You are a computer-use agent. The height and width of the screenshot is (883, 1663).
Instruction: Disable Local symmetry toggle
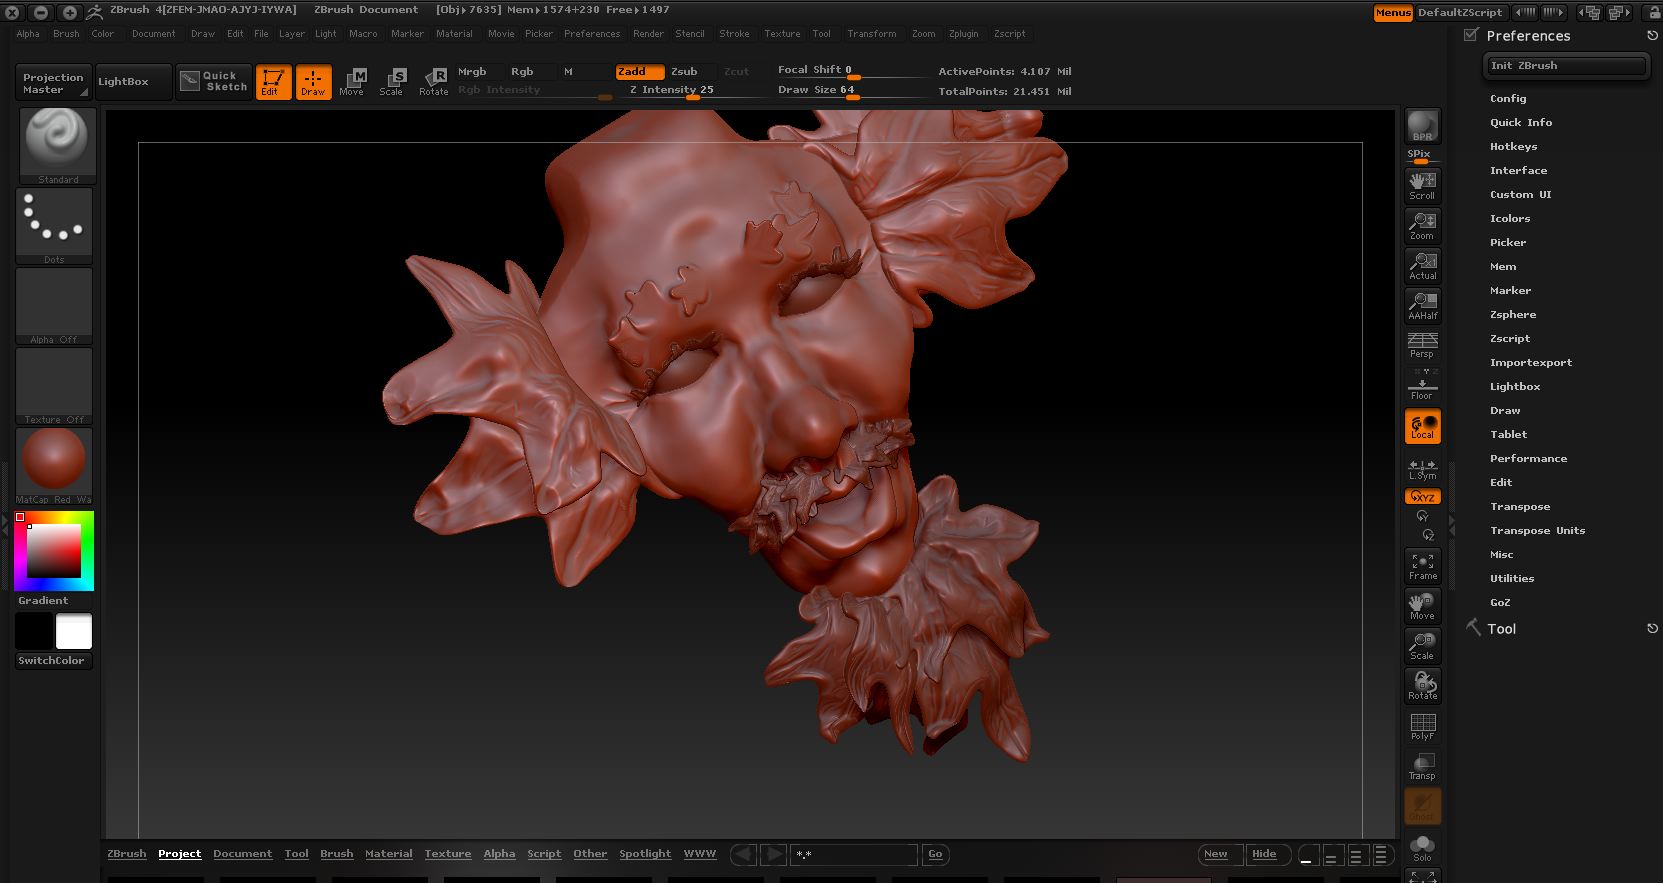click(1422, 426)
